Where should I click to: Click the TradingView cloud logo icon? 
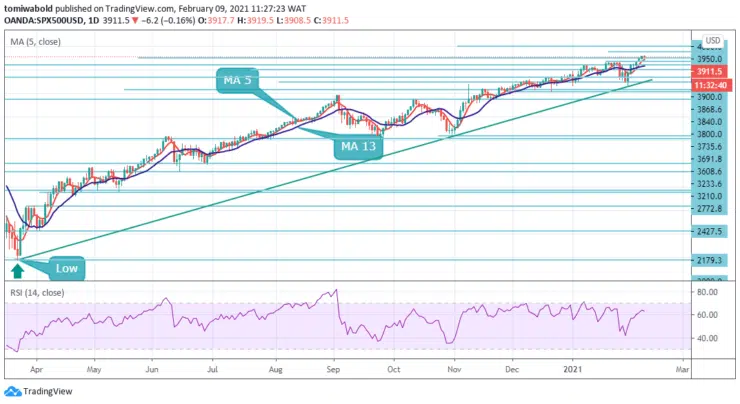click(13, 390)
